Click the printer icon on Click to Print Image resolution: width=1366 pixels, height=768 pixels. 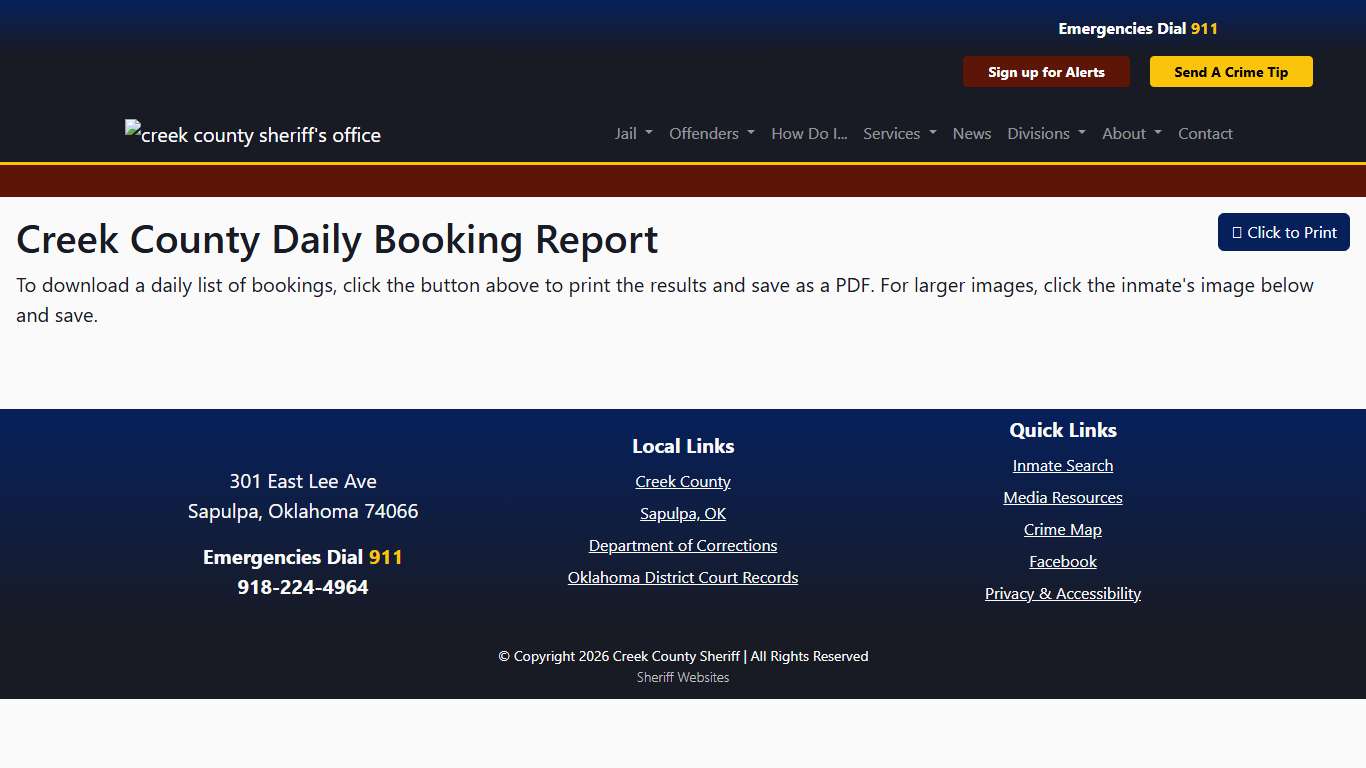(x=1240, y=232)
